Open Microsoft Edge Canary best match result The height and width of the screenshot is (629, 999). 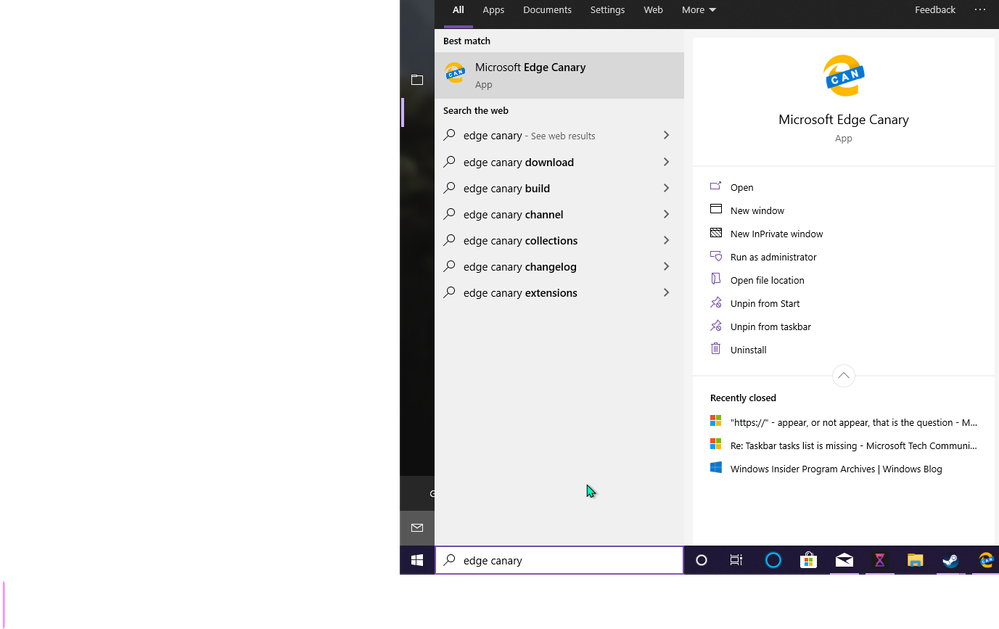coord(559,75)
